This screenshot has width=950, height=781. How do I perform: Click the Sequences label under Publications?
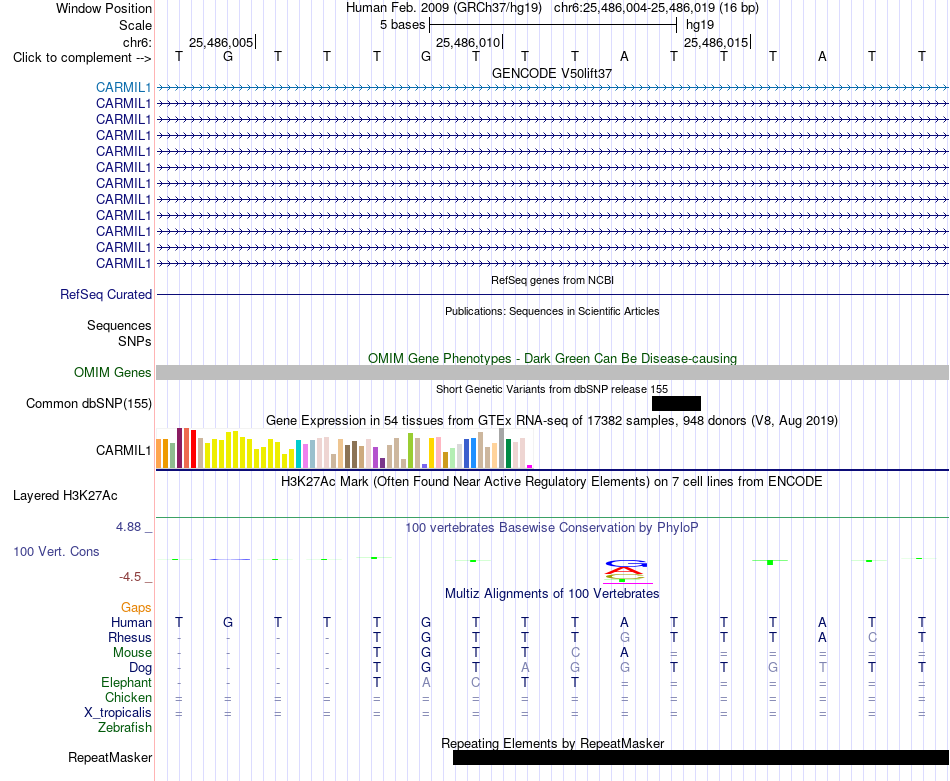pos(119,326)
